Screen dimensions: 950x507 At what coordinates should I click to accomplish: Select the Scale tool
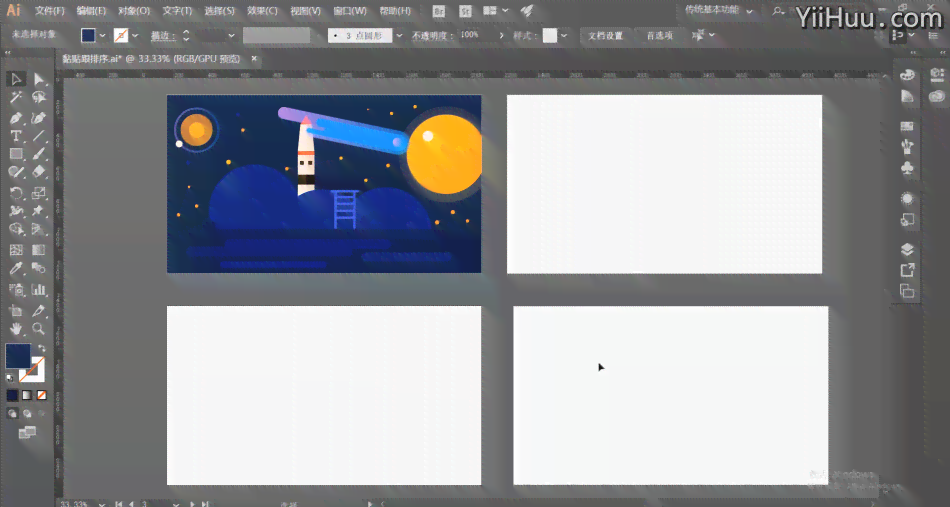39,193
